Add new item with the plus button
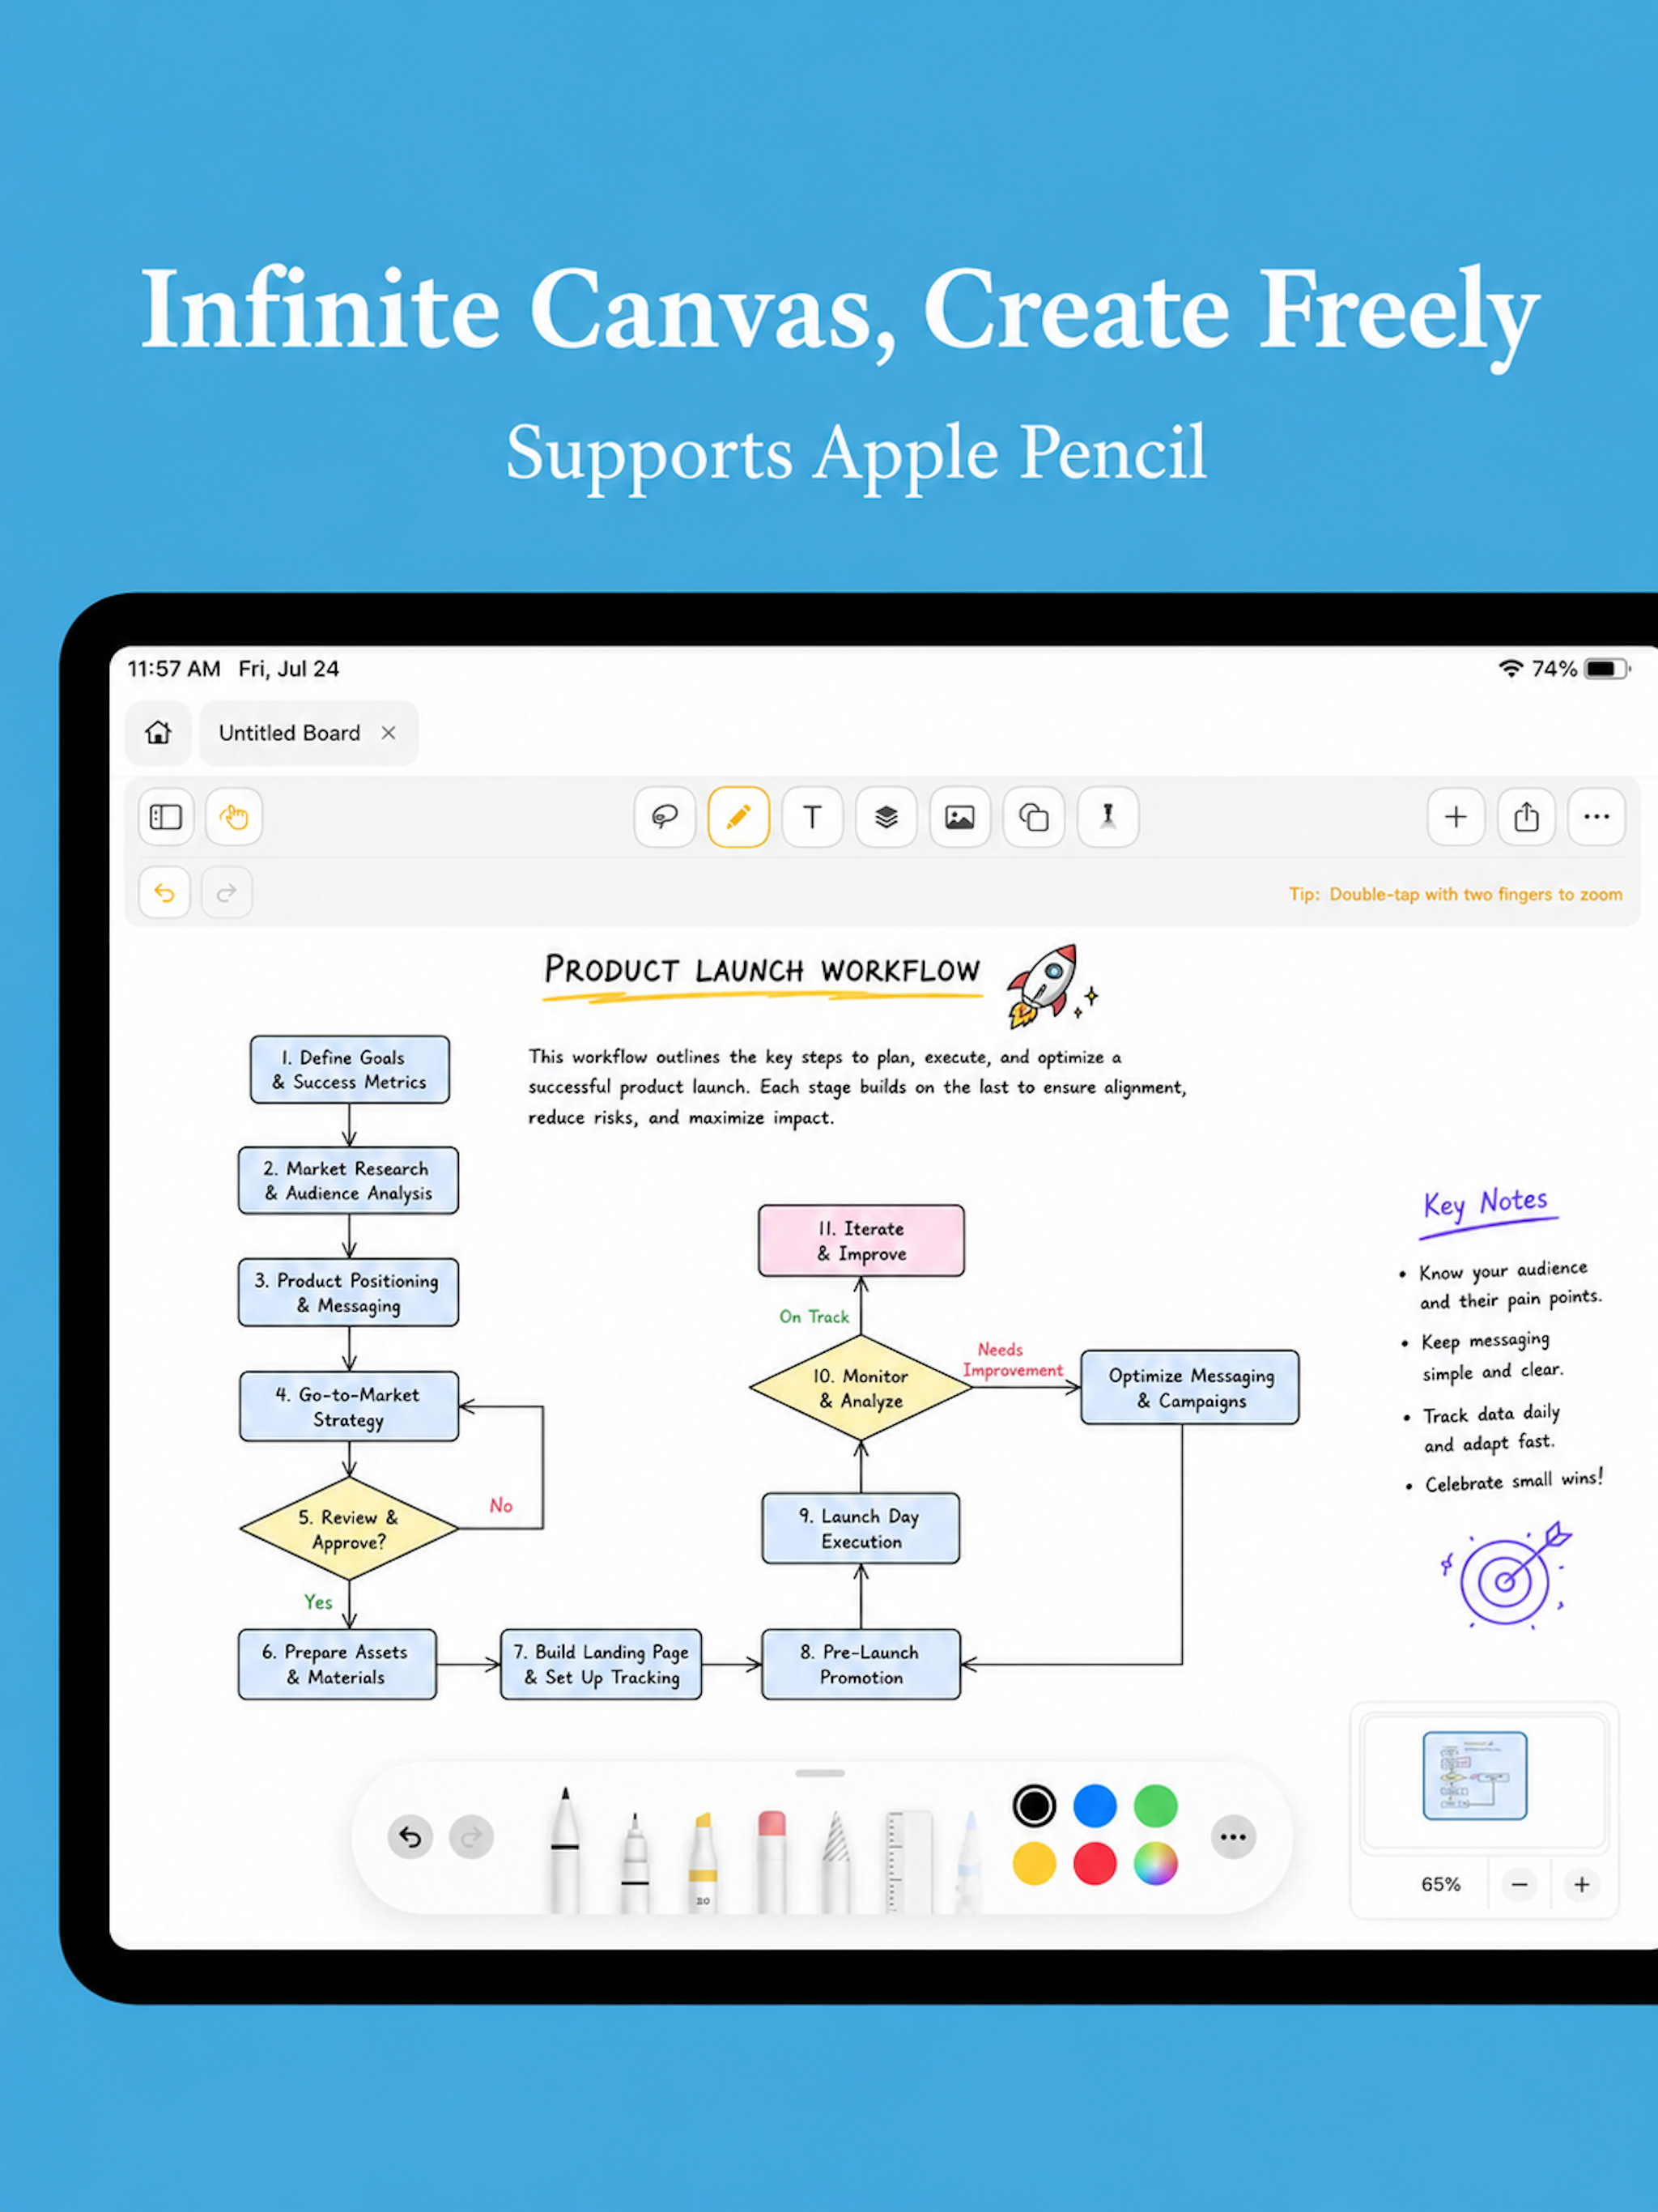The image size is (1658, 2212). click(1456, 817)
